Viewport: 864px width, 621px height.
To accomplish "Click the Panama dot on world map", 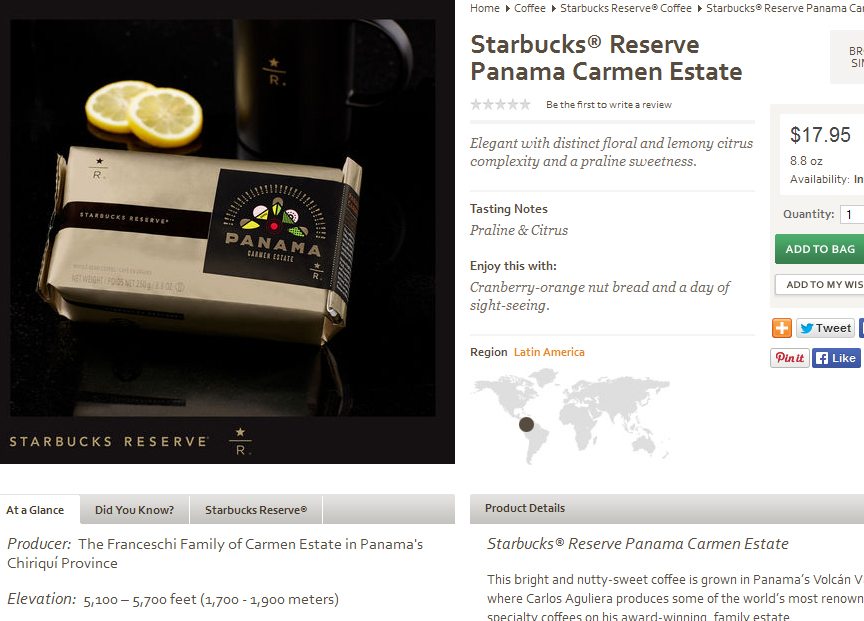I will [526, 424].
